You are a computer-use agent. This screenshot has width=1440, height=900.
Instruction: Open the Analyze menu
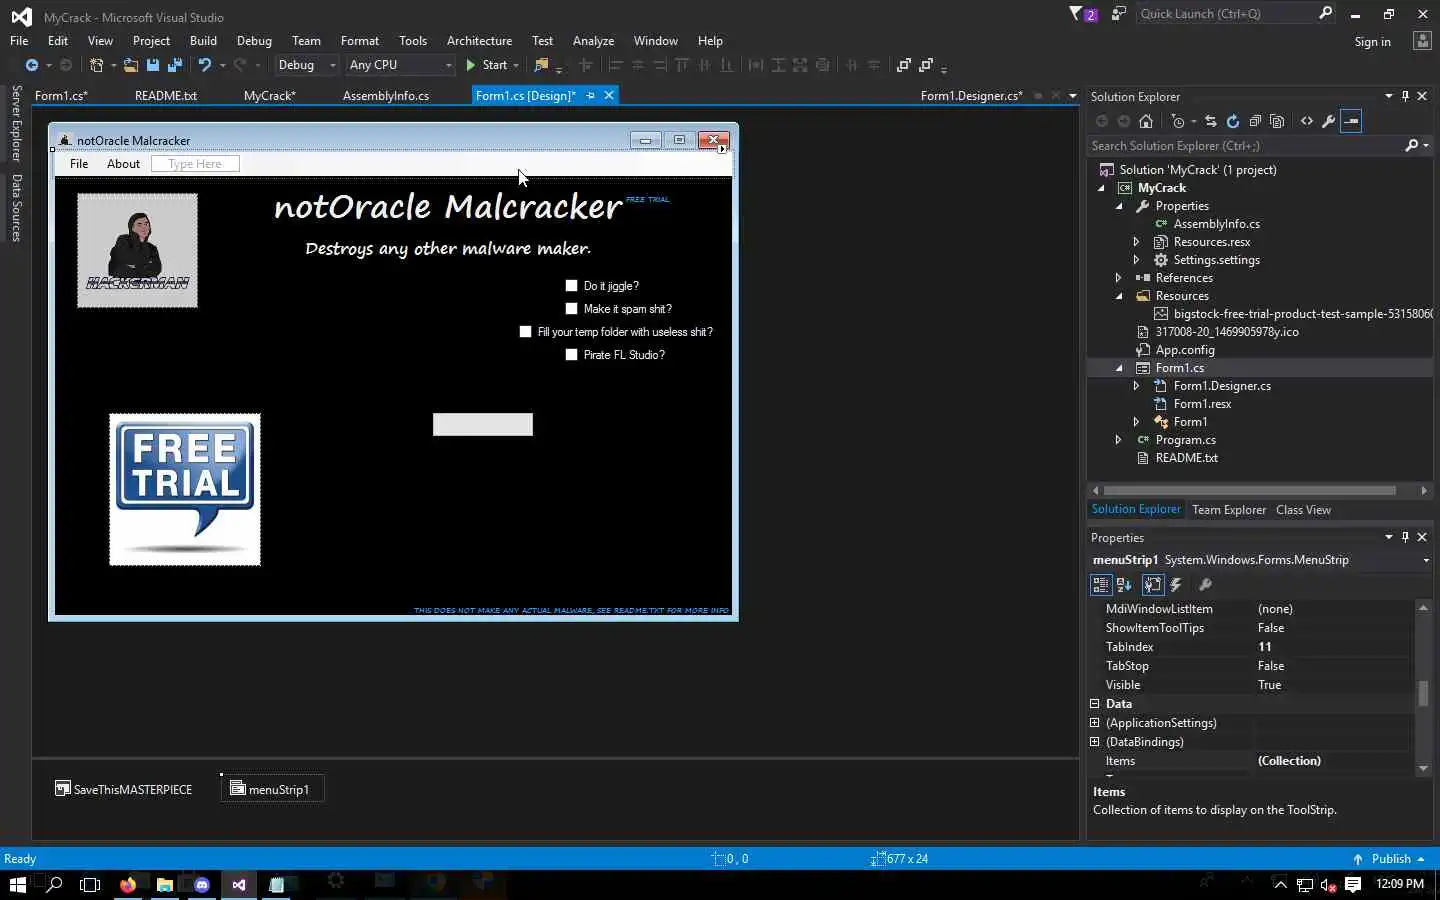tap(593, 41)
